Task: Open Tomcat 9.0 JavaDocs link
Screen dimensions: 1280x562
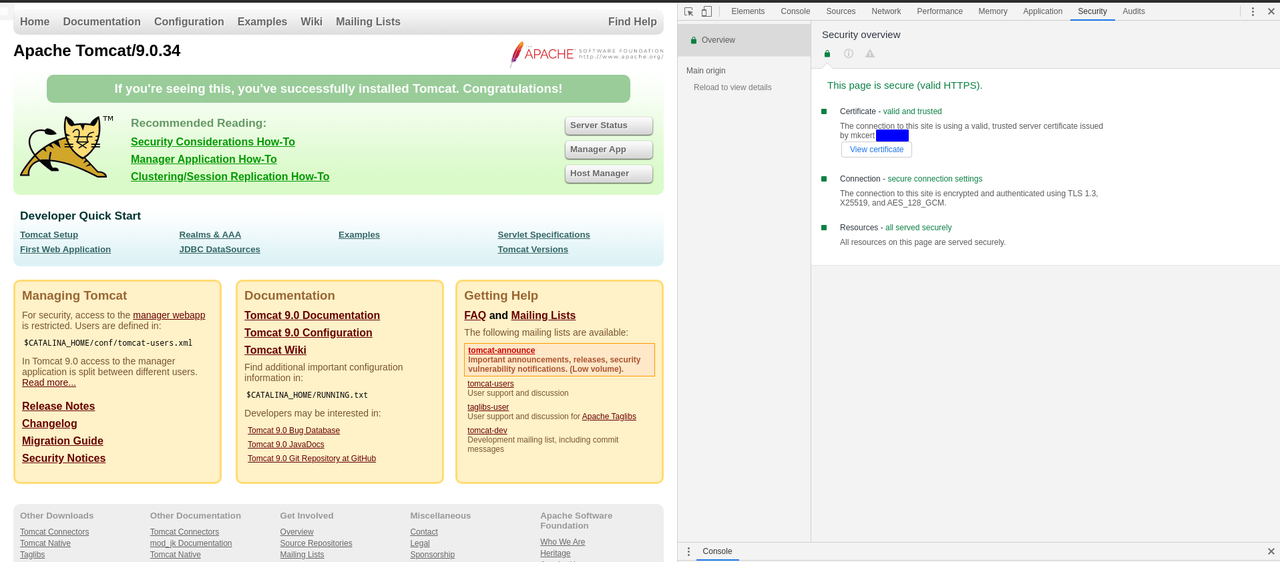Action: (286, 445)
